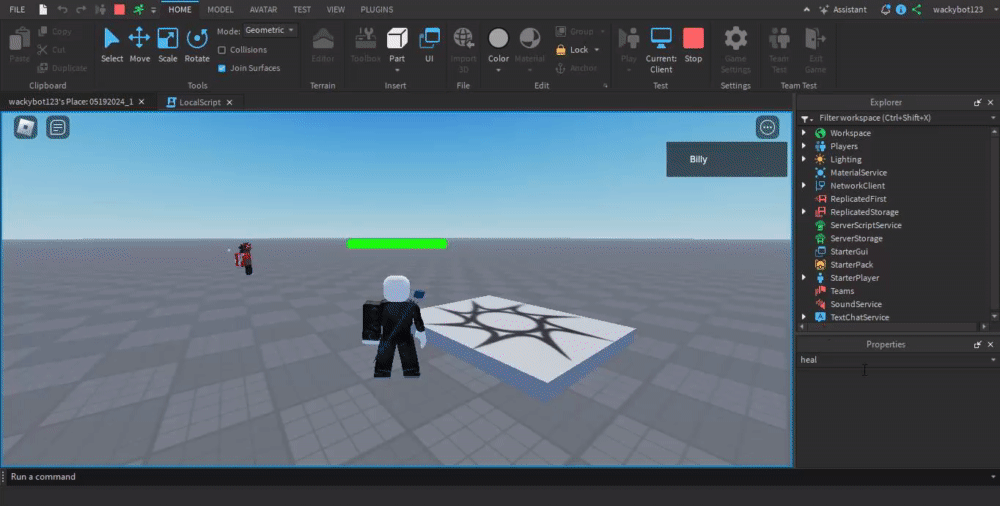Screen dimensions: 1000x506
Task: Open the FILE menu
Action: pos(17,10)
